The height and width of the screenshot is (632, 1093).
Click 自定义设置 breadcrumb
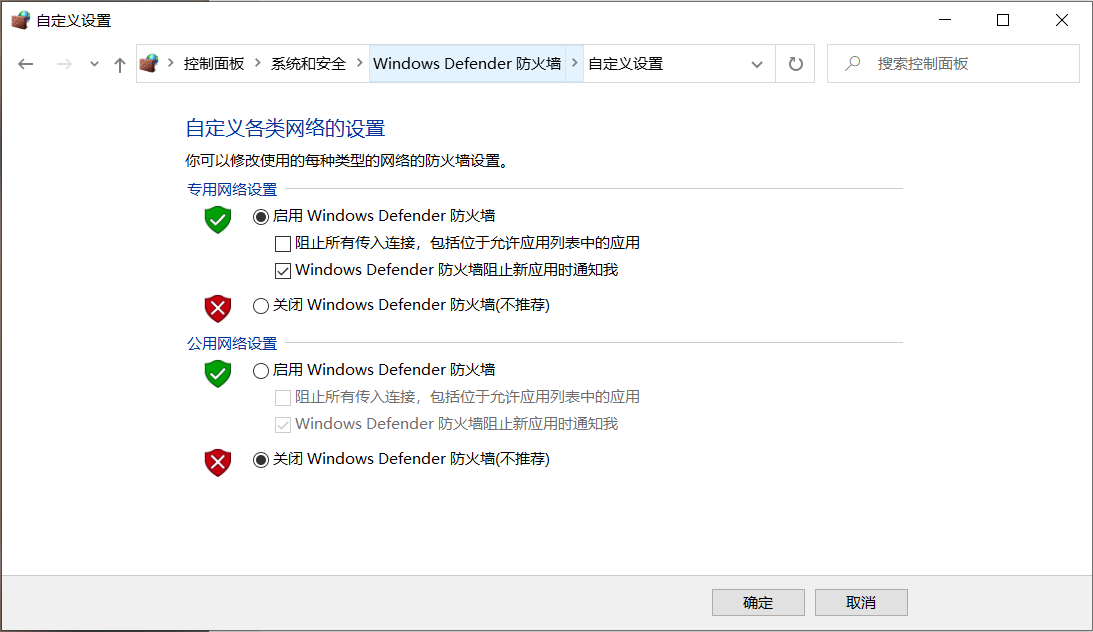(x=626, y=64)
